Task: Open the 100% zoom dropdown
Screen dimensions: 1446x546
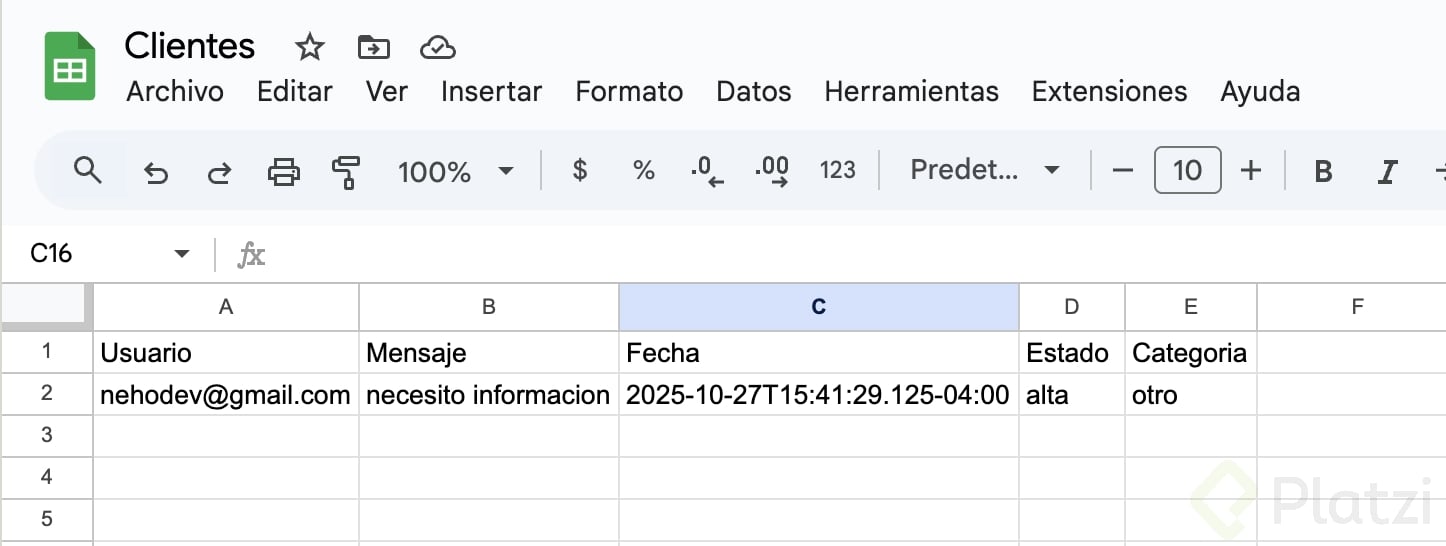Action: (455, 172)
